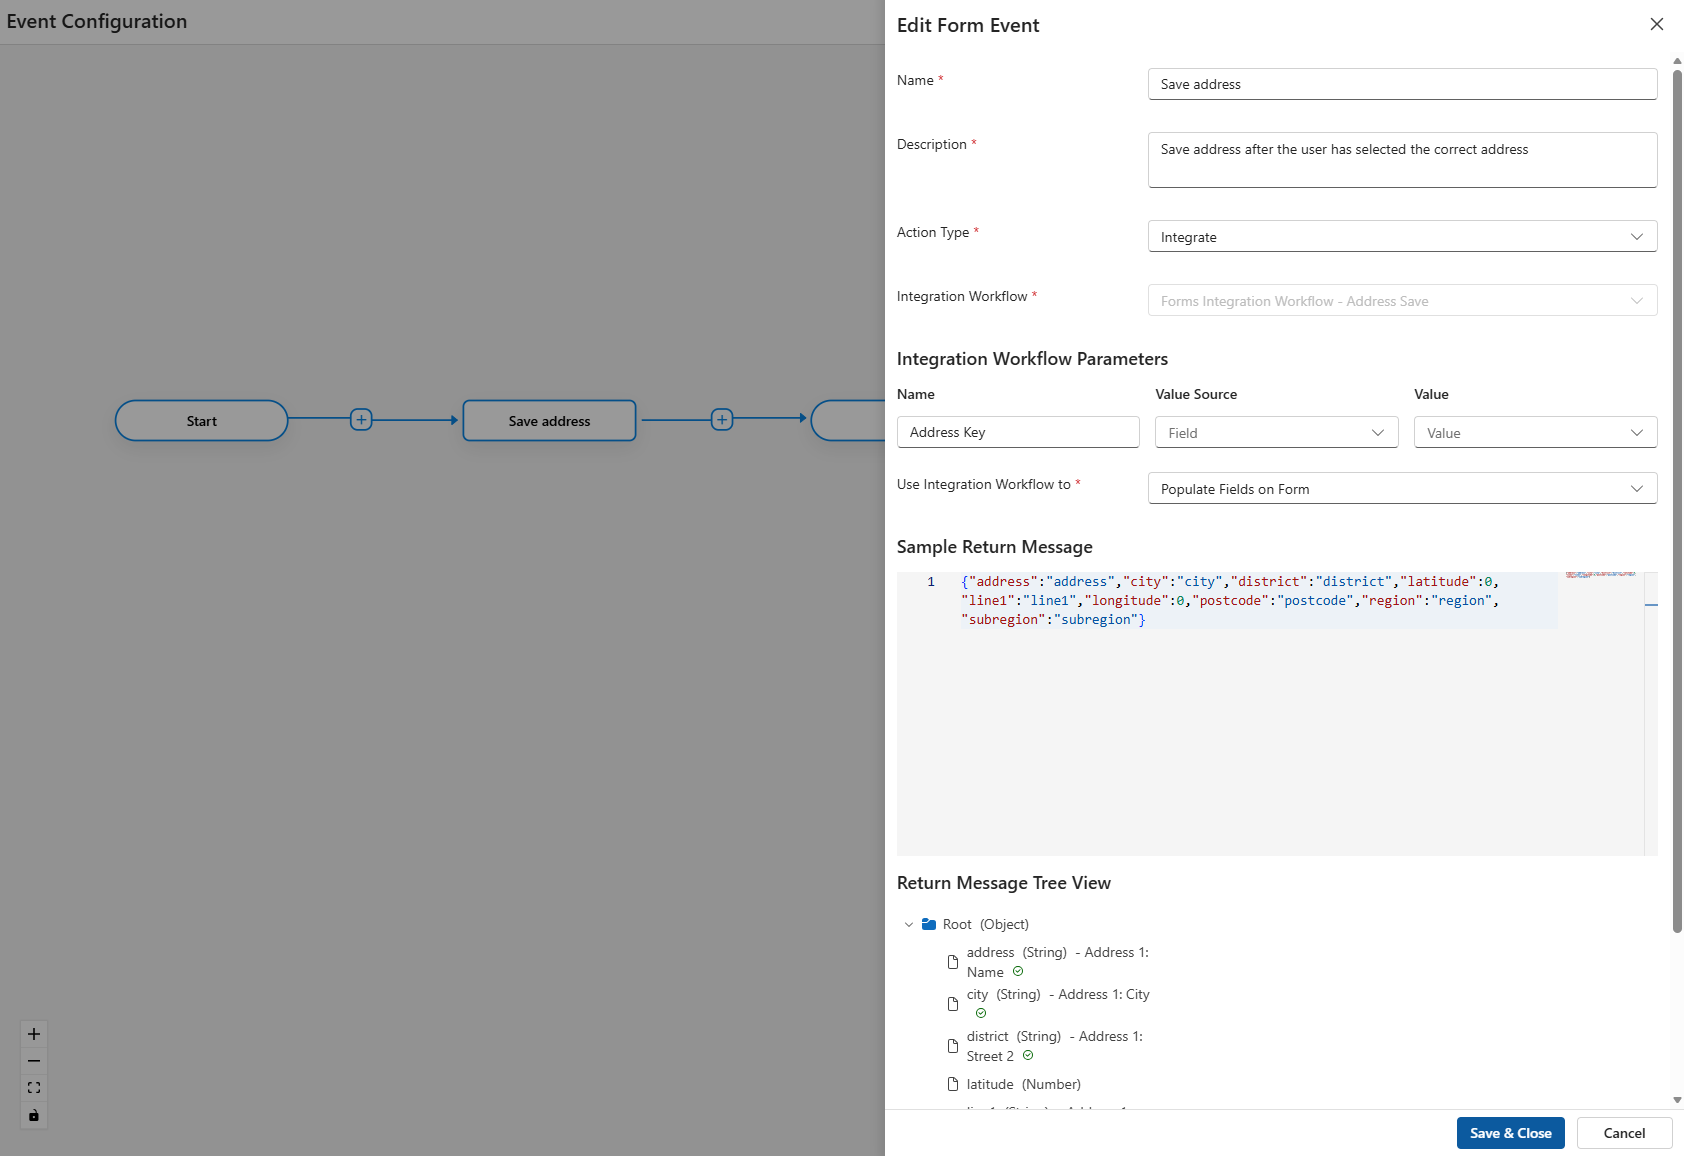
Task: Open Use Integration Workflow to dropdown
Action: pos(1402,489)
